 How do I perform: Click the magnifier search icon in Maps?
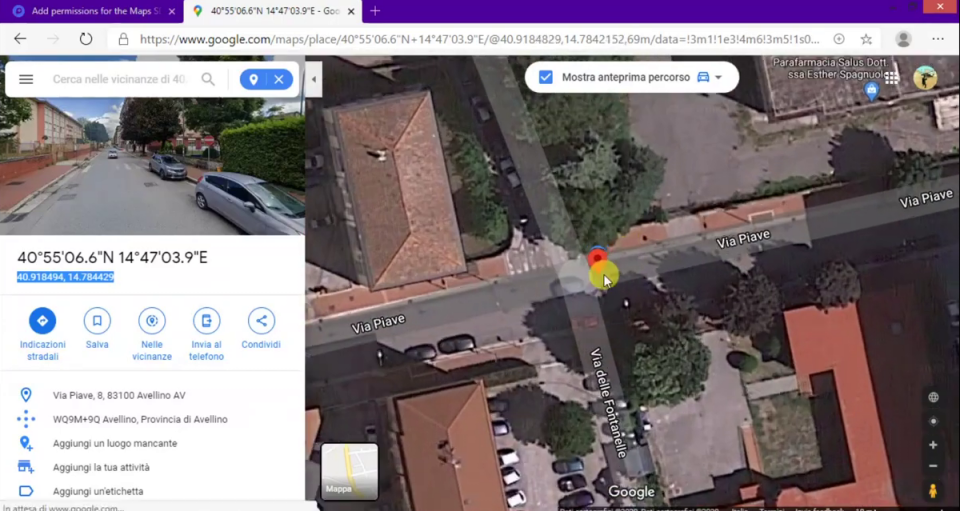208,80
